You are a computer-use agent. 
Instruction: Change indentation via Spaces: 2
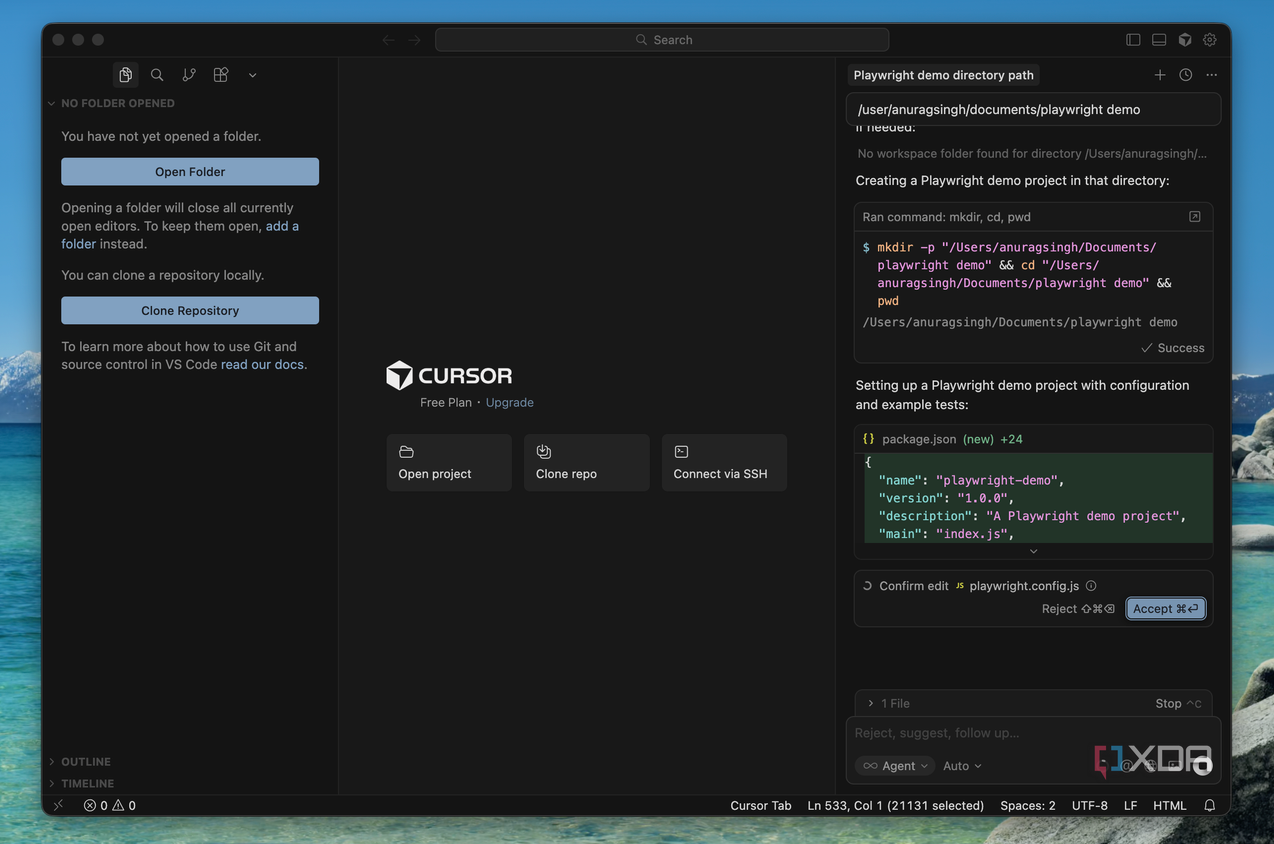[x=1028, y=805]
